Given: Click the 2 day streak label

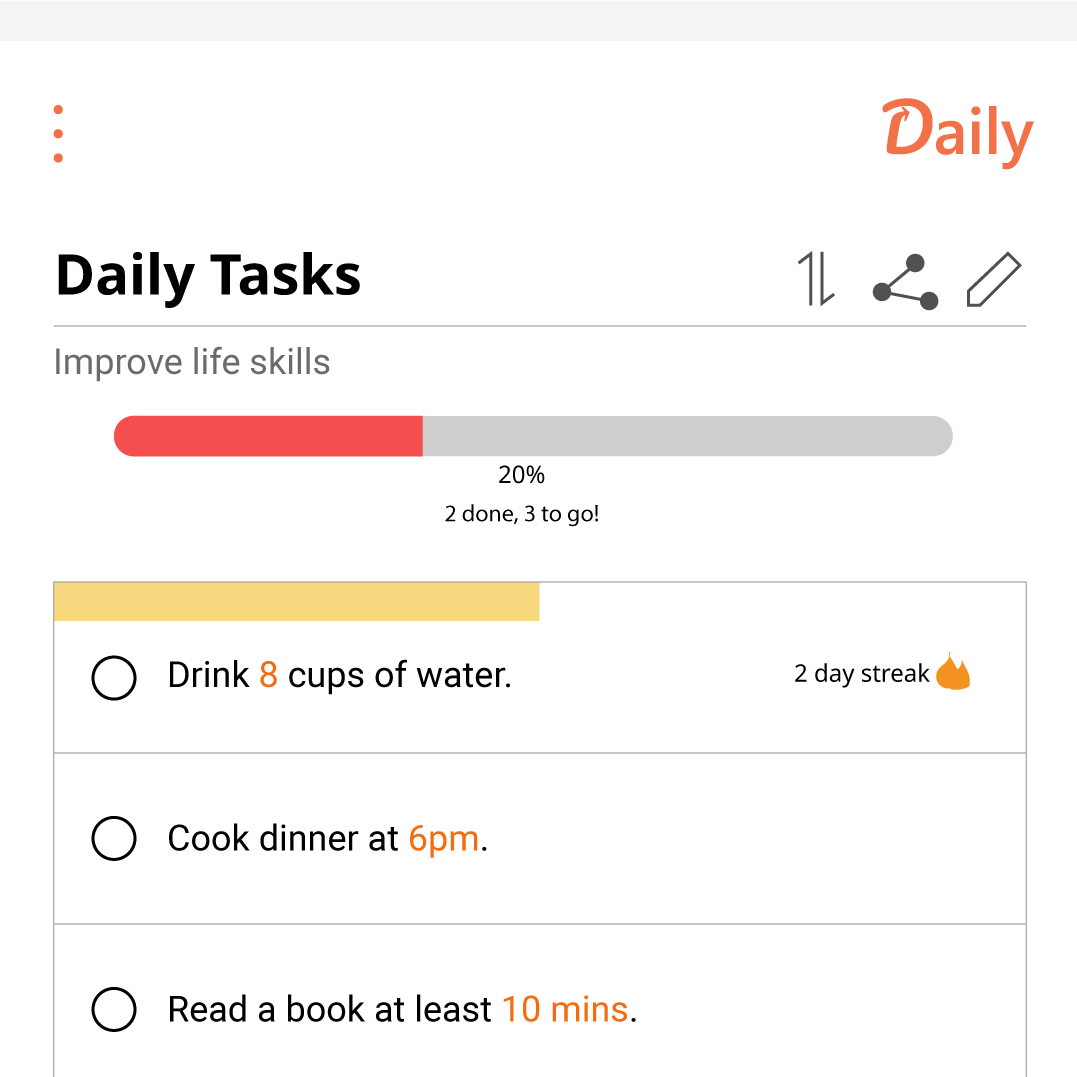Looking at the screenshot, I should pyautogui.click(x=861, y=674).
